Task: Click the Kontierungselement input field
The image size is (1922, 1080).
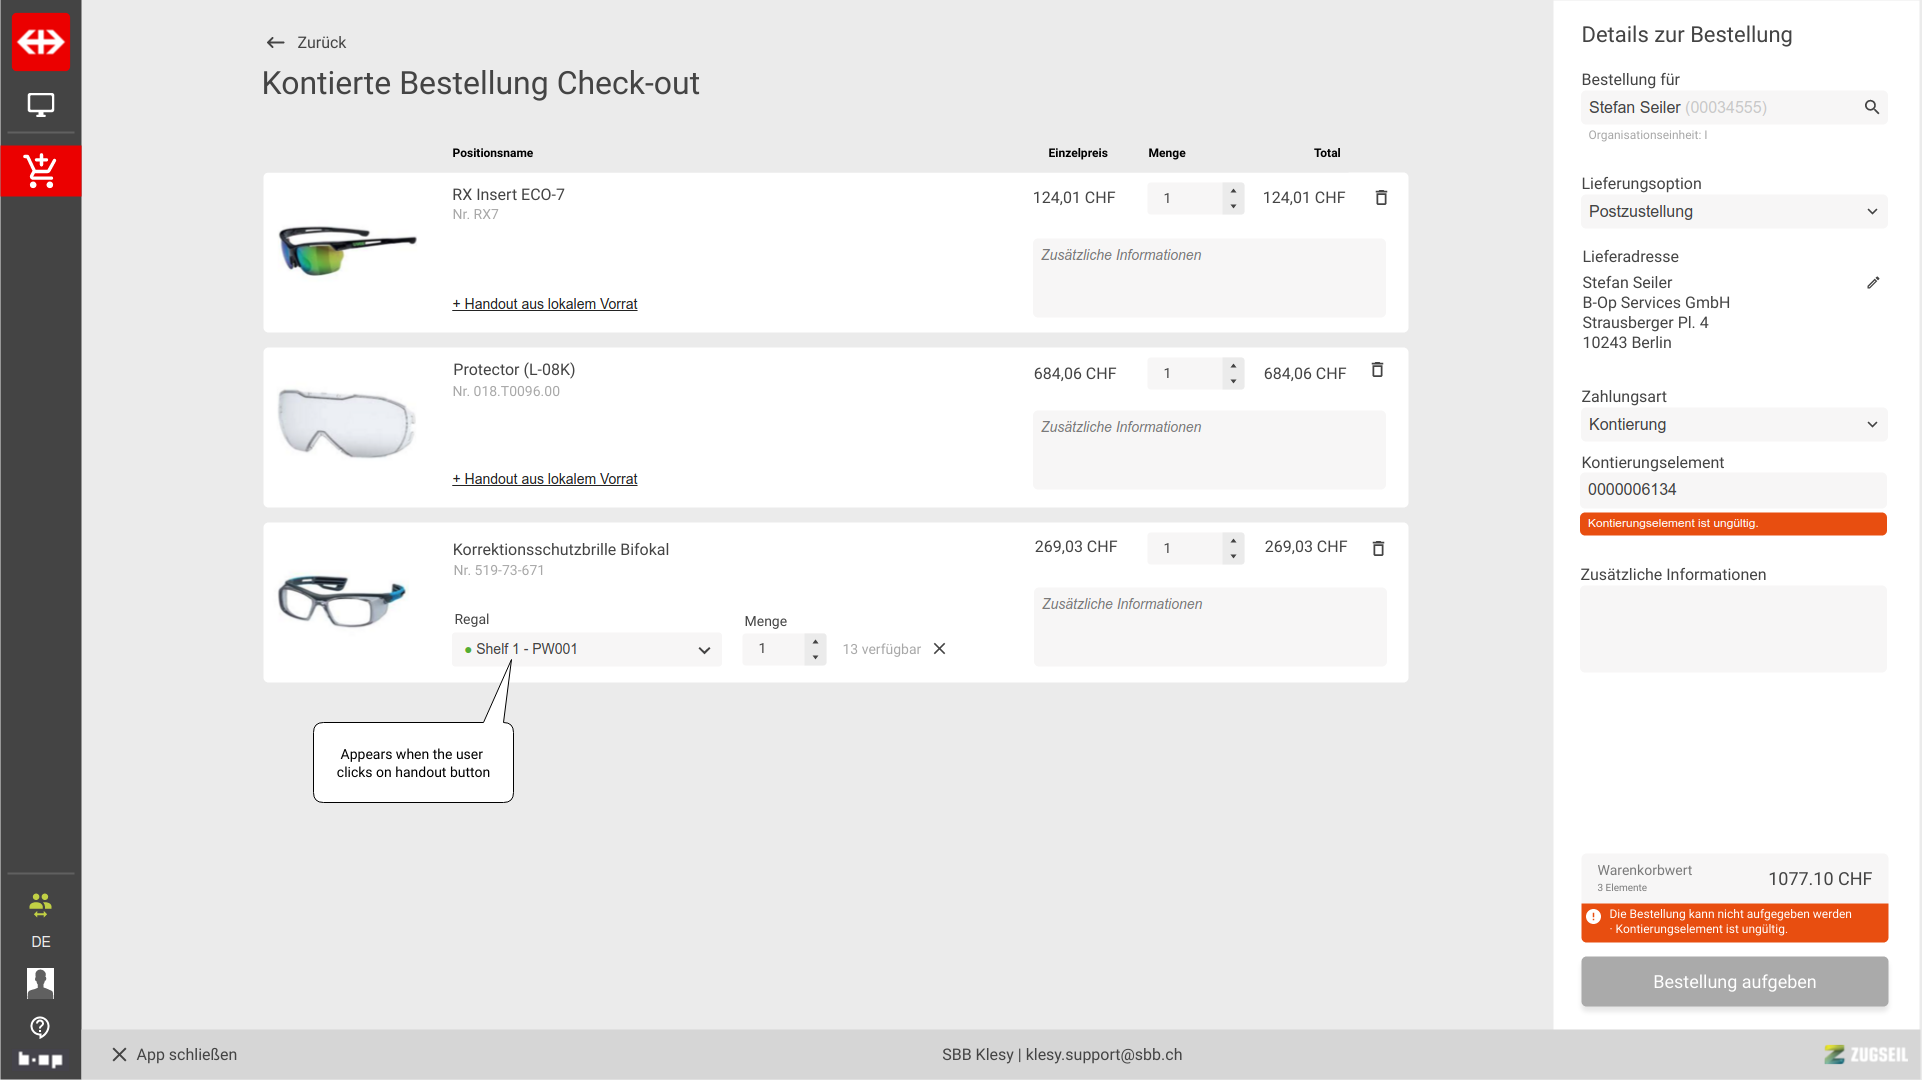Action: pos(1732,490)
